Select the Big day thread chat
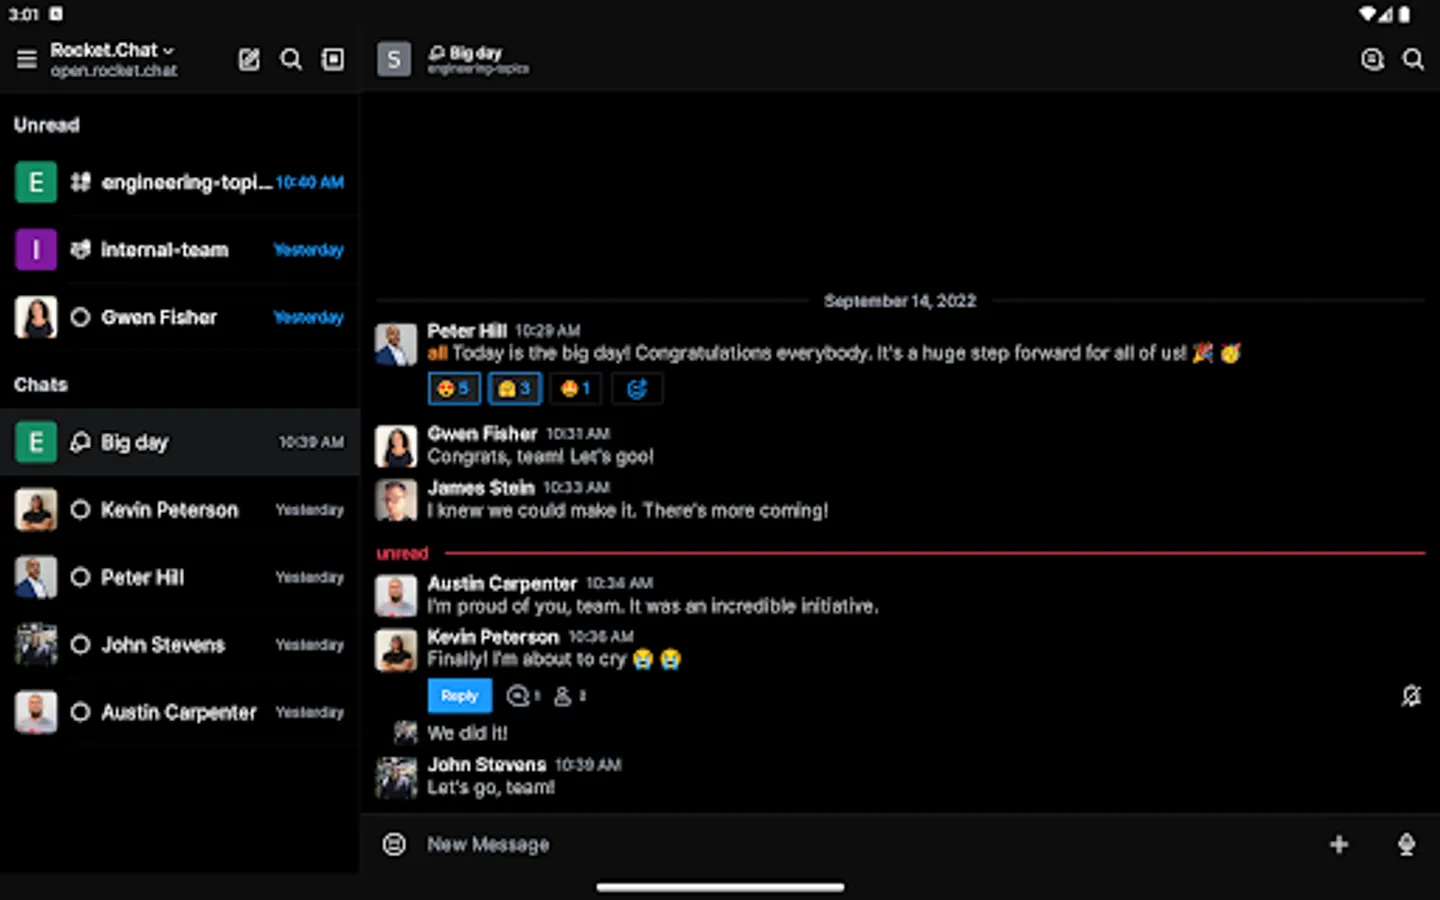The width and height of the screenshot is (1440, 900). (180, 442)
